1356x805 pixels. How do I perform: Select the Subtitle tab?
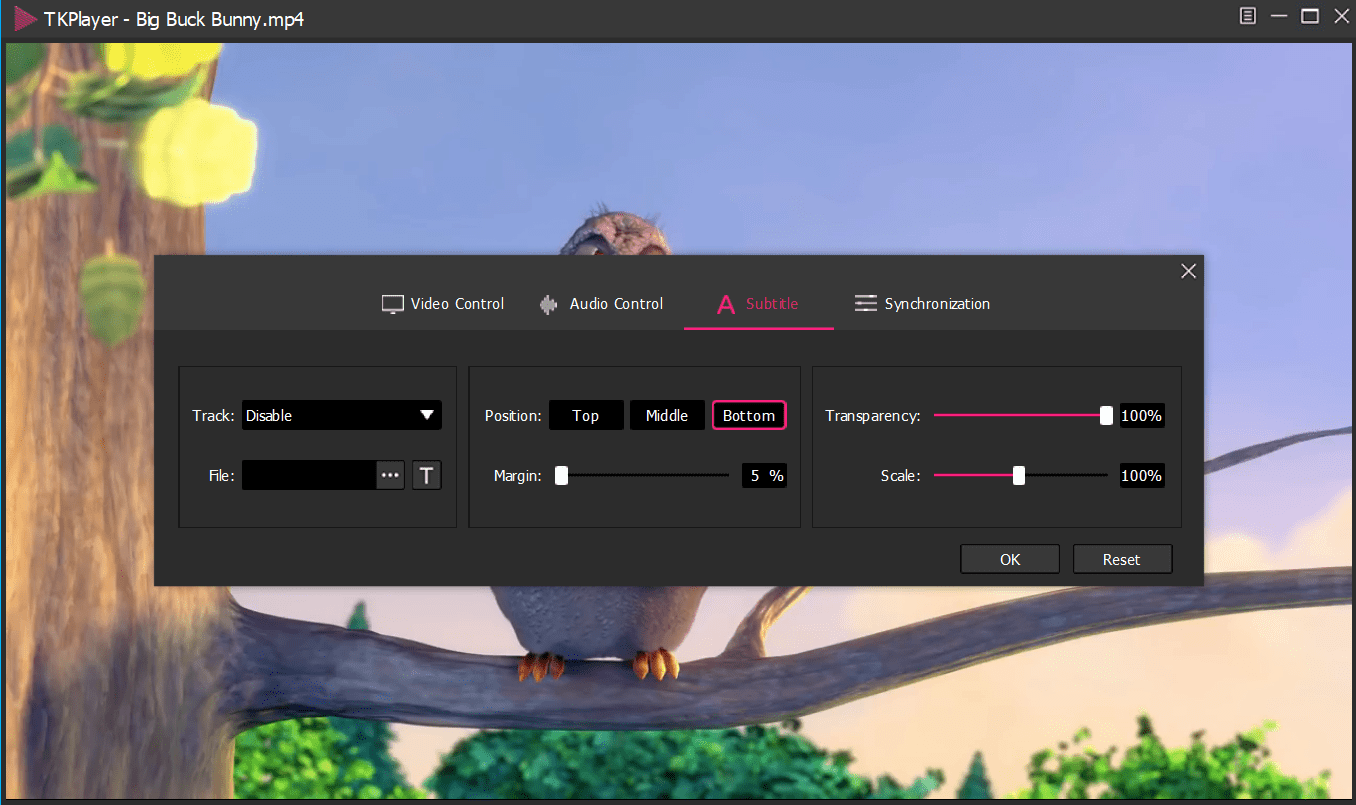758,304
